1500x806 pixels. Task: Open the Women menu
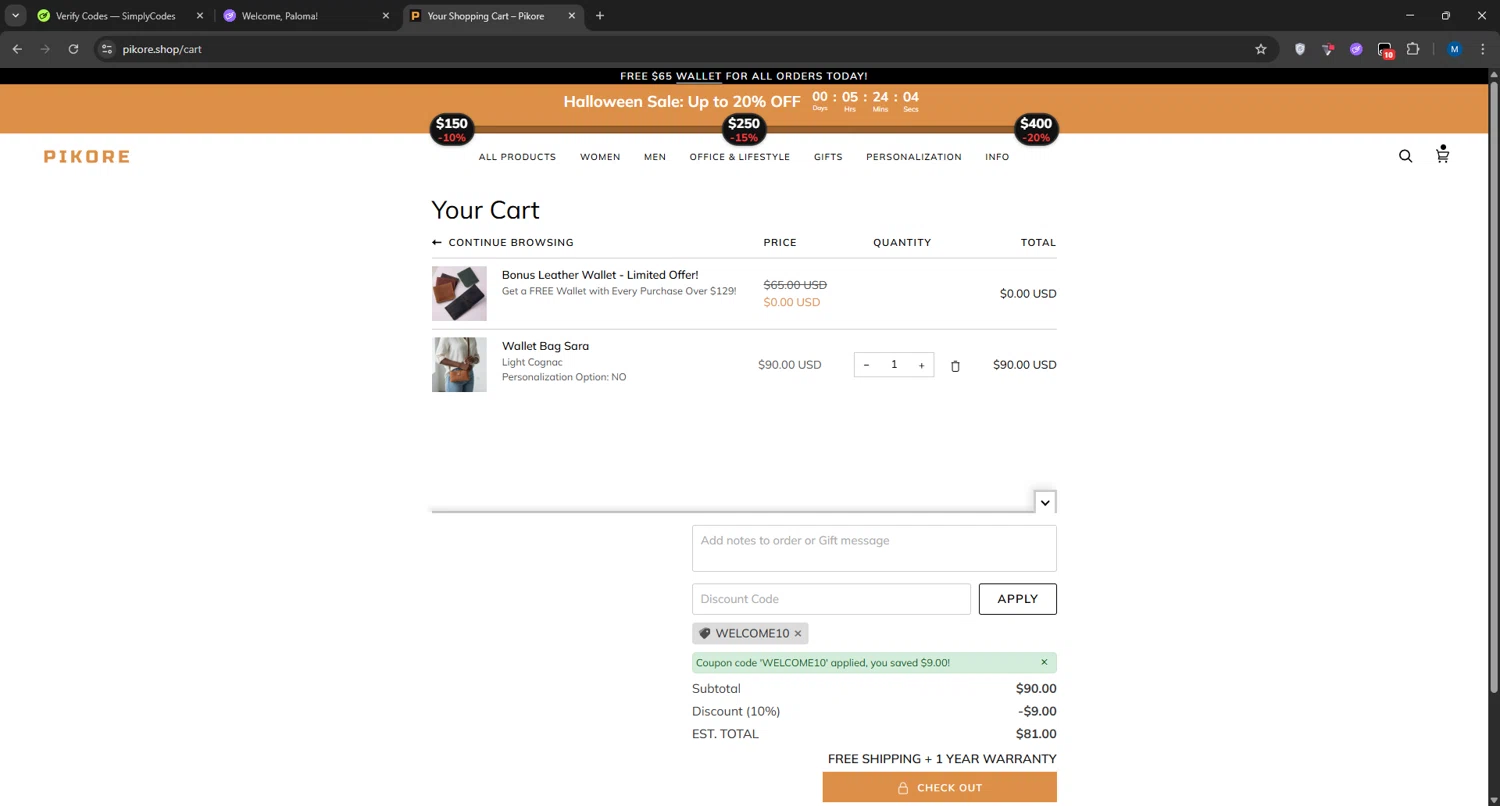tap(600, 157)
